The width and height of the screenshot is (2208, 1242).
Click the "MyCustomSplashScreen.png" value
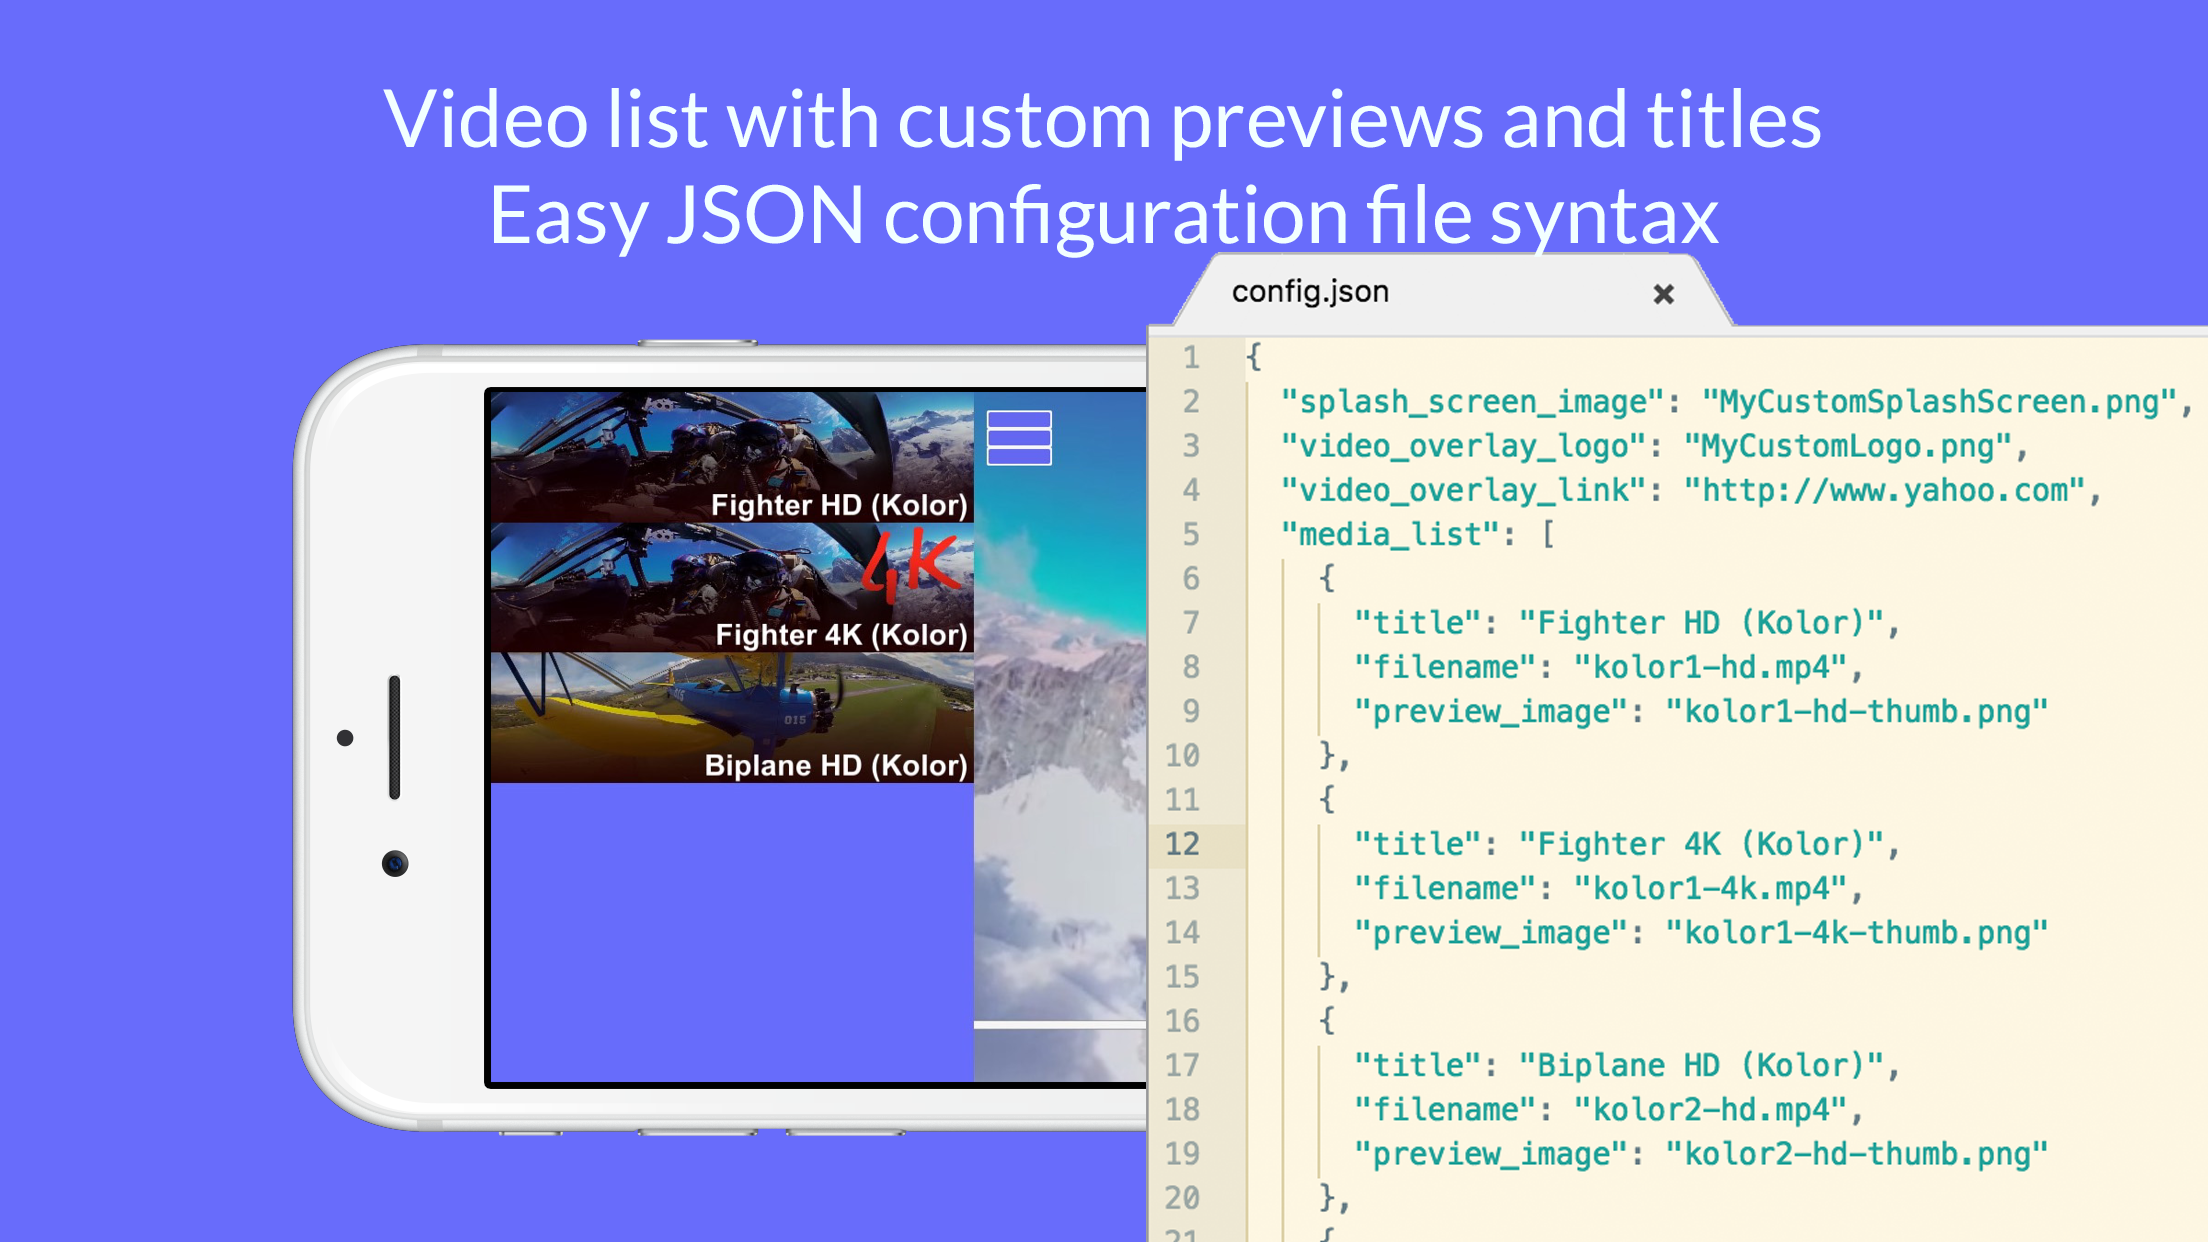[x=1941, y=402]
